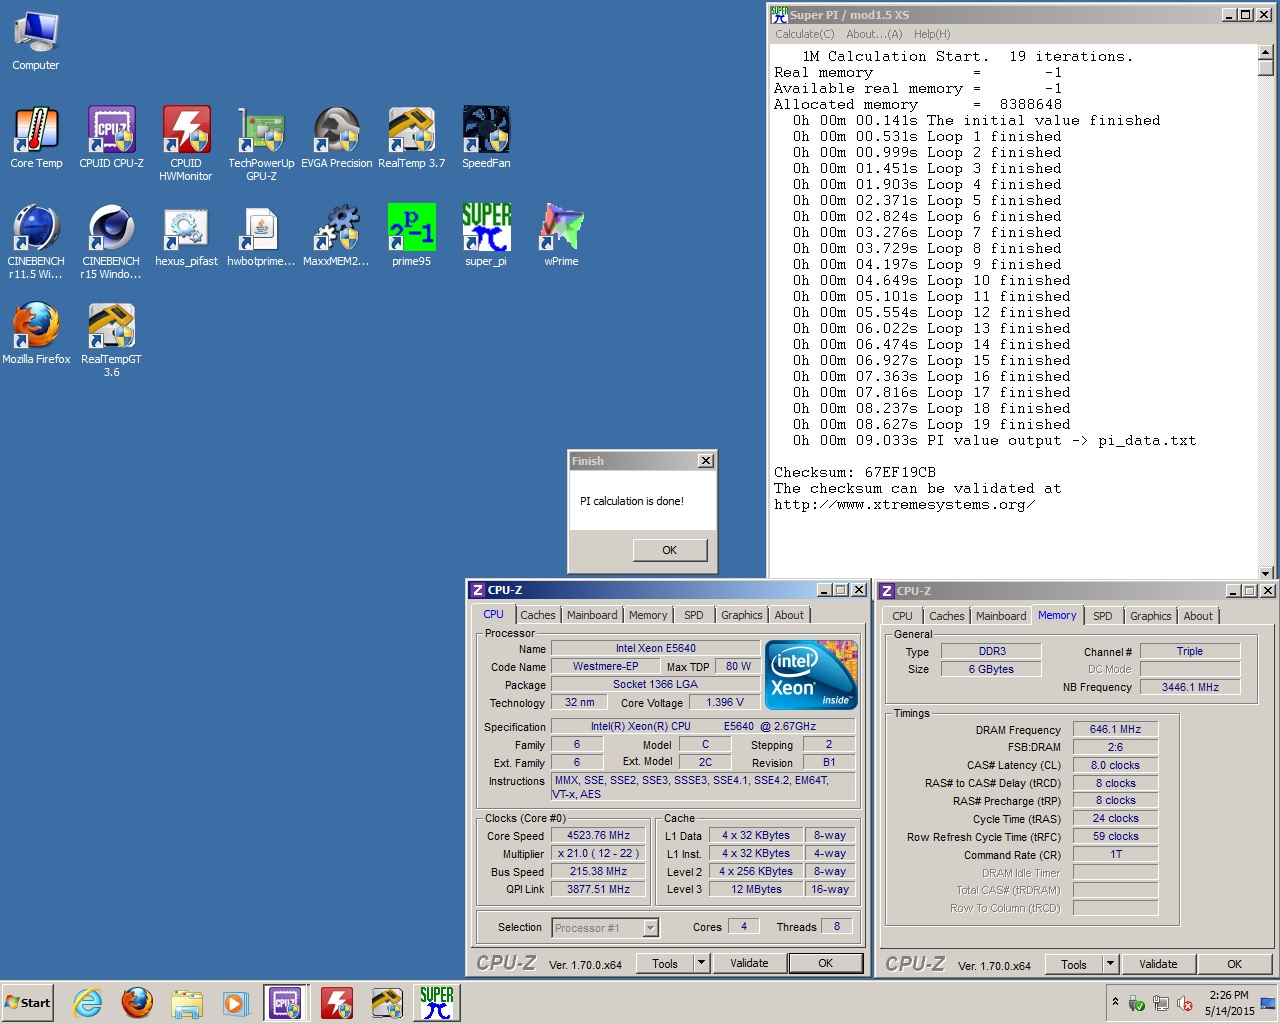
Task: Open Processor #1 selection dropdown
Action: (605, 928)
